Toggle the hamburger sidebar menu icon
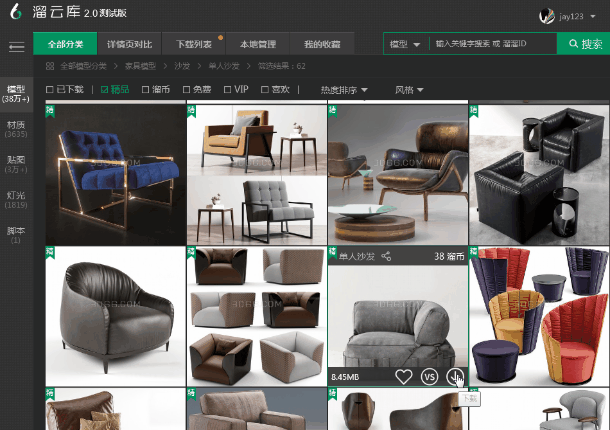This screenshot has width=610, height=430. (x=16, y=46)
